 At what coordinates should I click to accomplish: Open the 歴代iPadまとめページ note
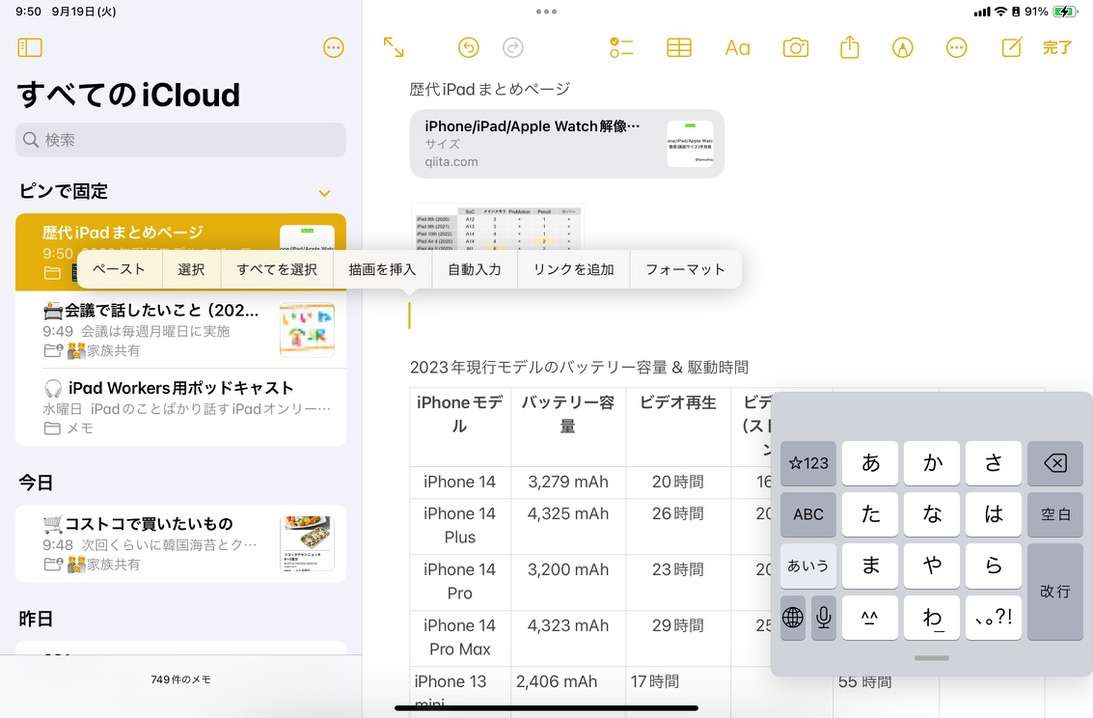pyautogui.click(x=181, y=252)
